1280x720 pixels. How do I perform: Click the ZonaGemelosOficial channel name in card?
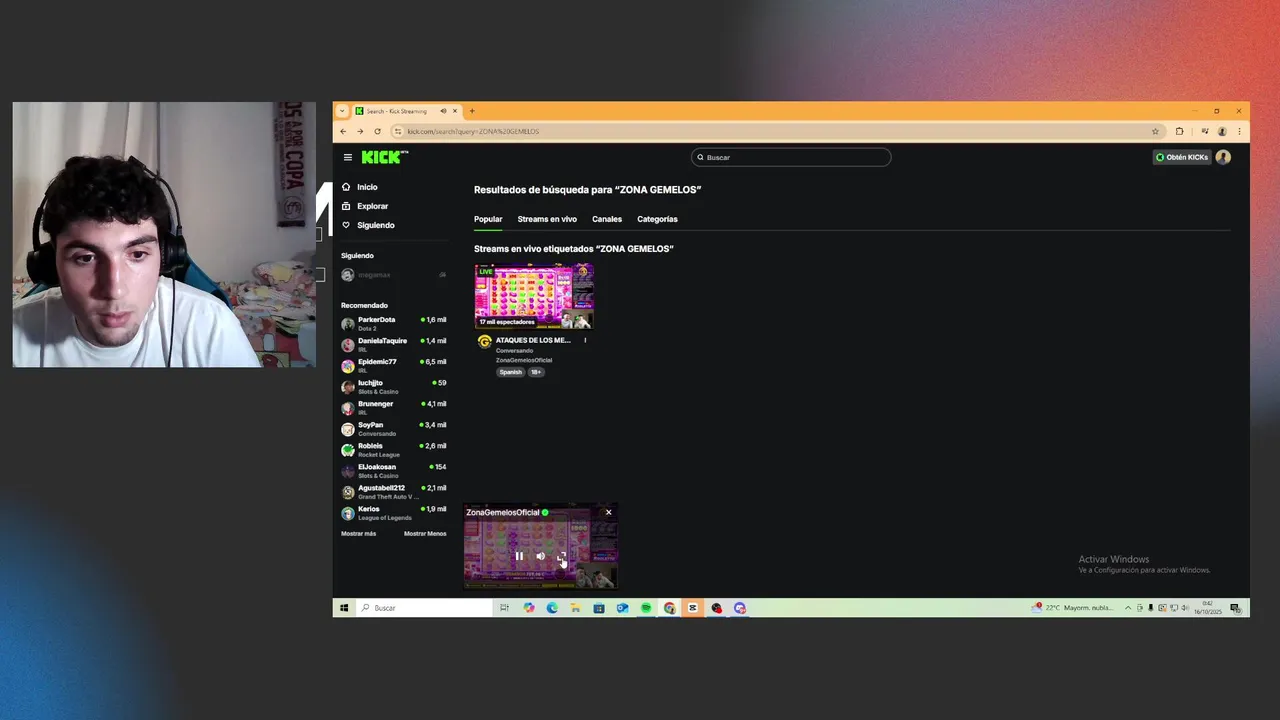524,360
